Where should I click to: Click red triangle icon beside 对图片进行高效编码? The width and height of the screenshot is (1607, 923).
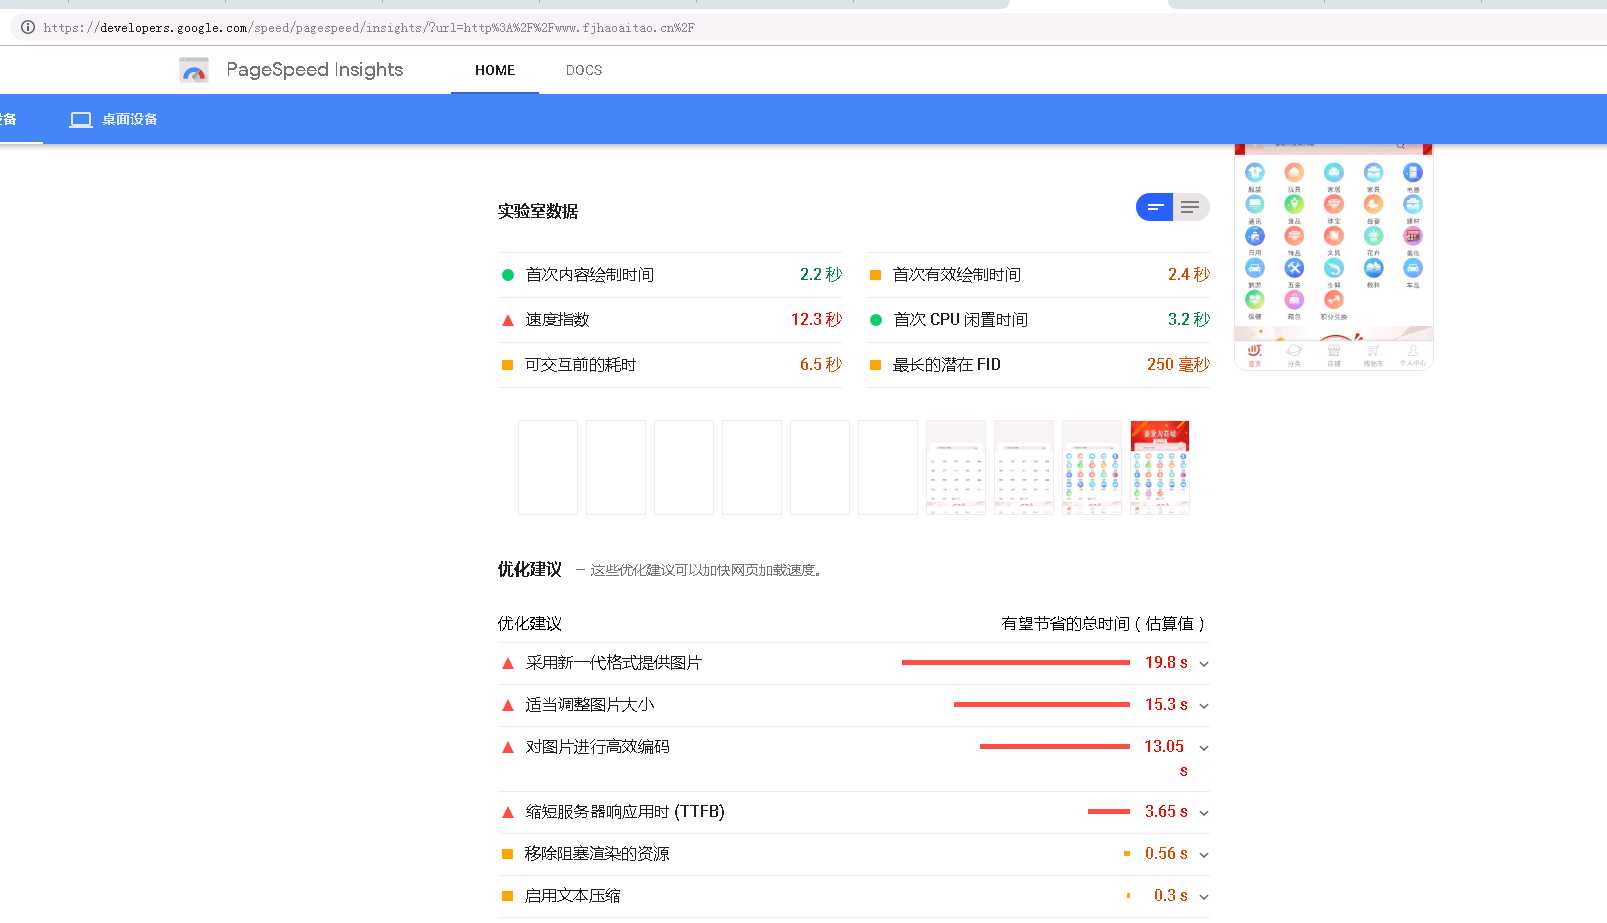507,747
